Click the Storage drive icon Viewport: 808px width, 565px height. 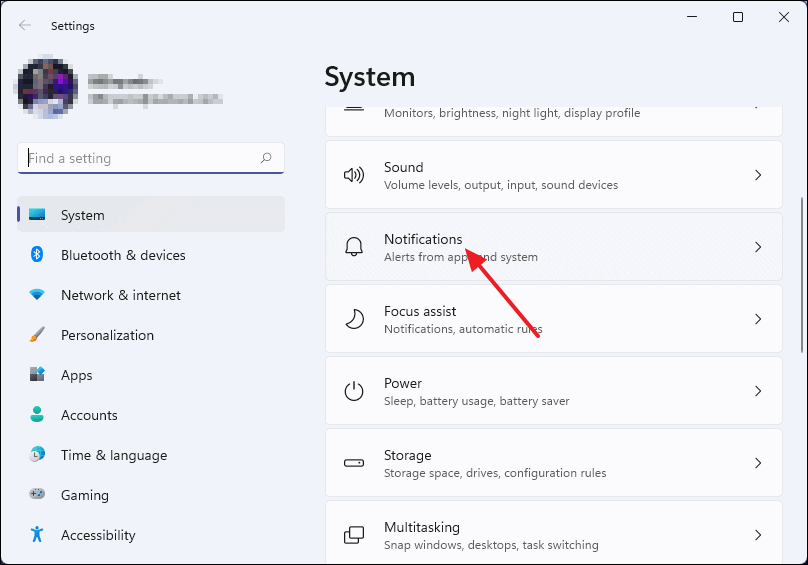tap(354, 463)
